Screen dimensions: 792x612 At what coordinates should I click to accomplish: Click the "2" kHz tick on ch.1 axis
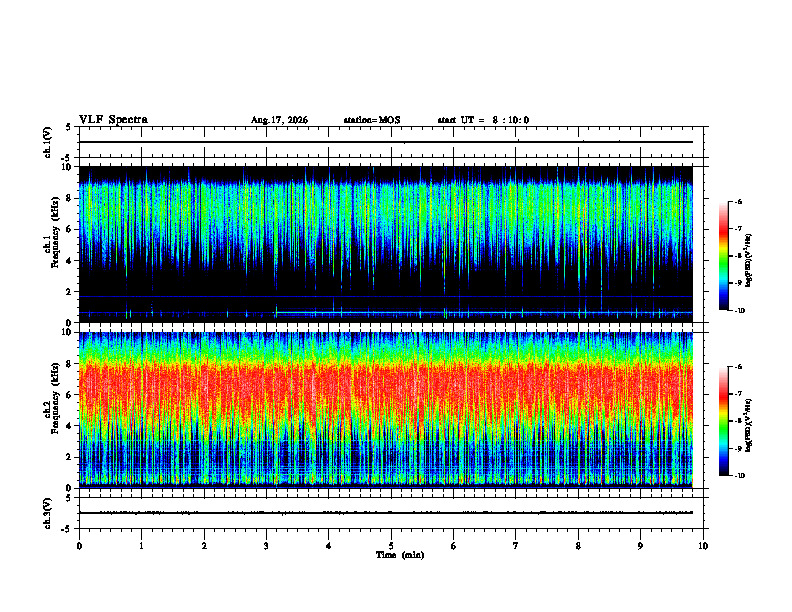click(x=68, y=291)
